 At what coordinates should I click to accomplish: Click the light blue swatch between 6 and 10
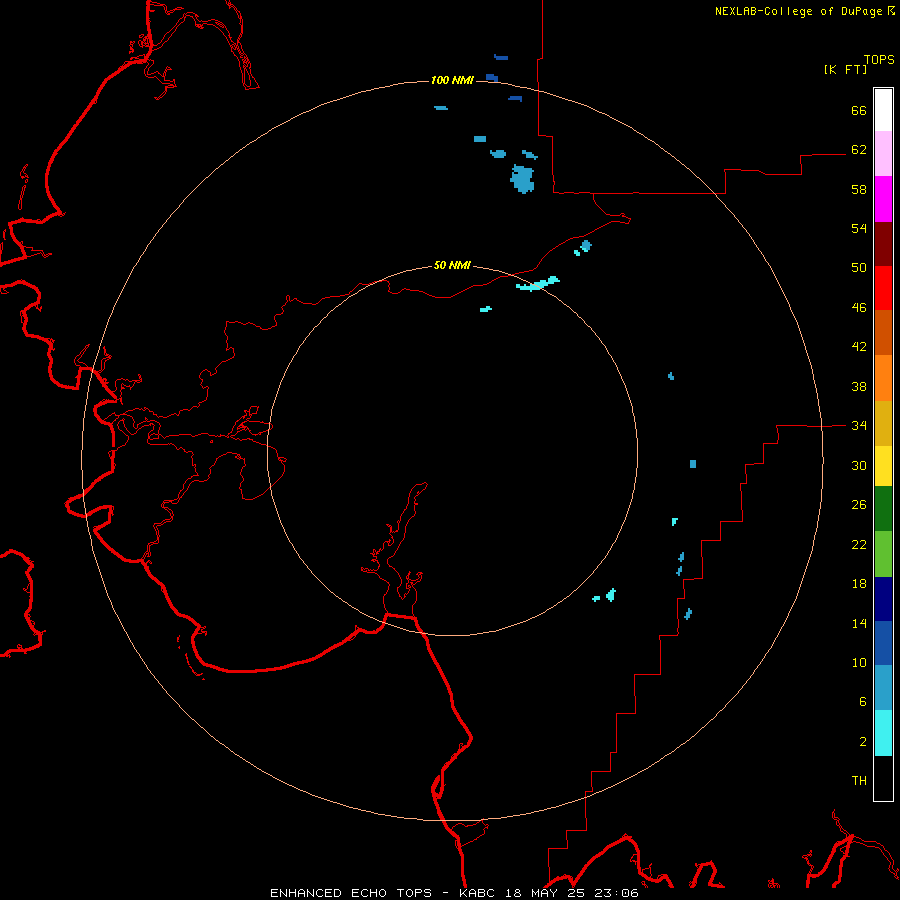[883, 688]
